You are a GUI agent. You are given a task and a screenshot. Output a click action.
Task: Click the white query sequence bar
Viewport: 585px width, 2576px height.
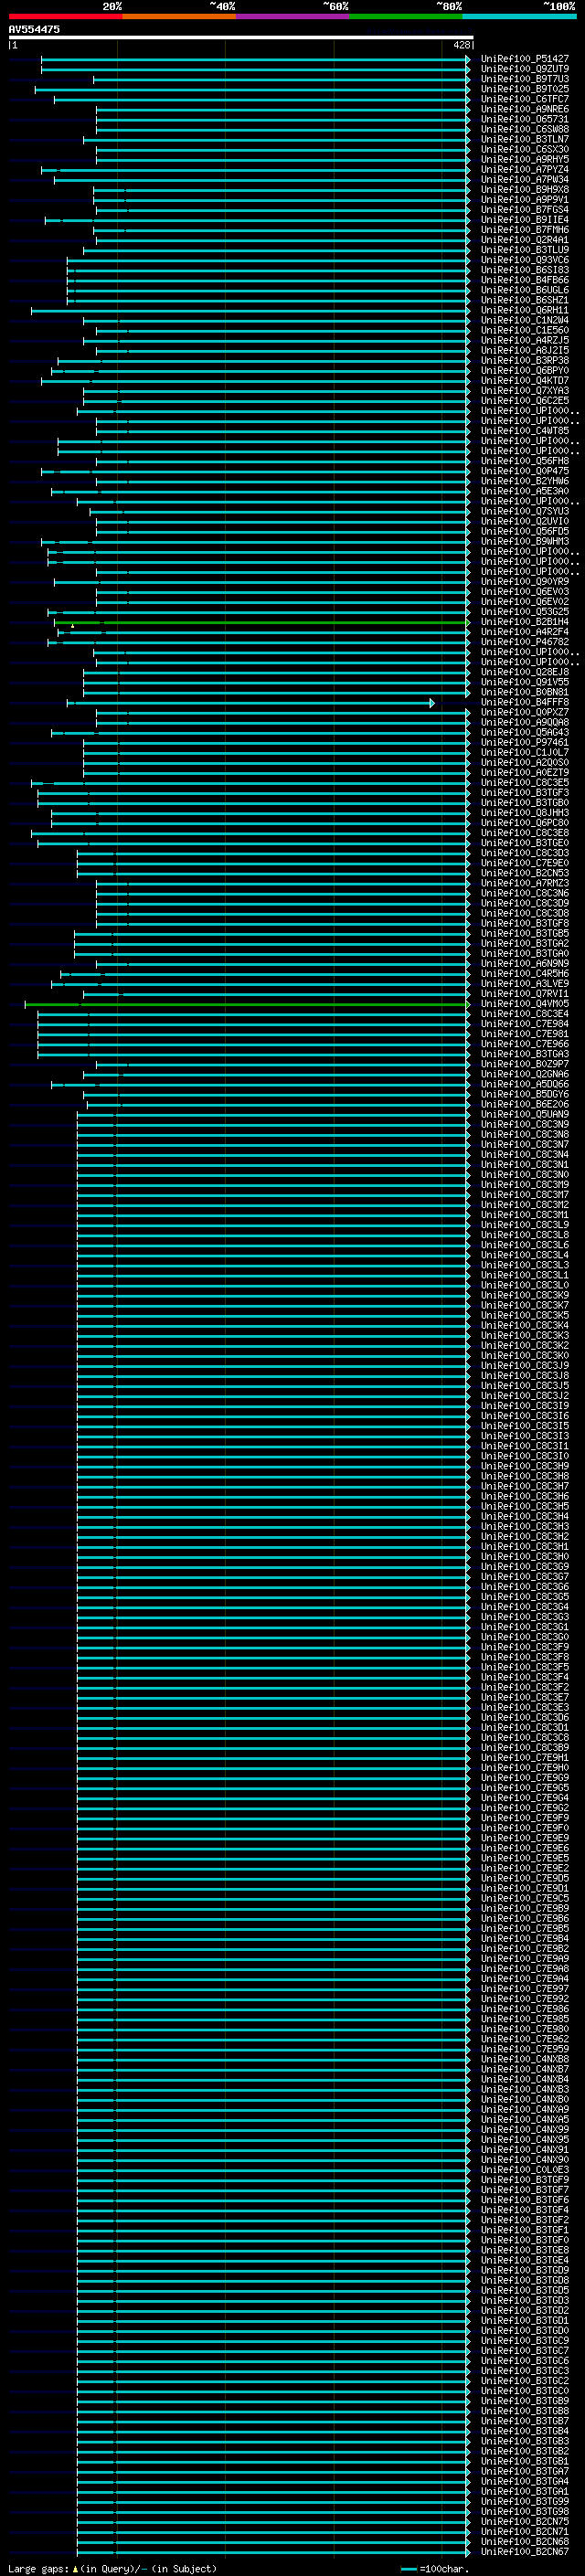click(241, 37)
